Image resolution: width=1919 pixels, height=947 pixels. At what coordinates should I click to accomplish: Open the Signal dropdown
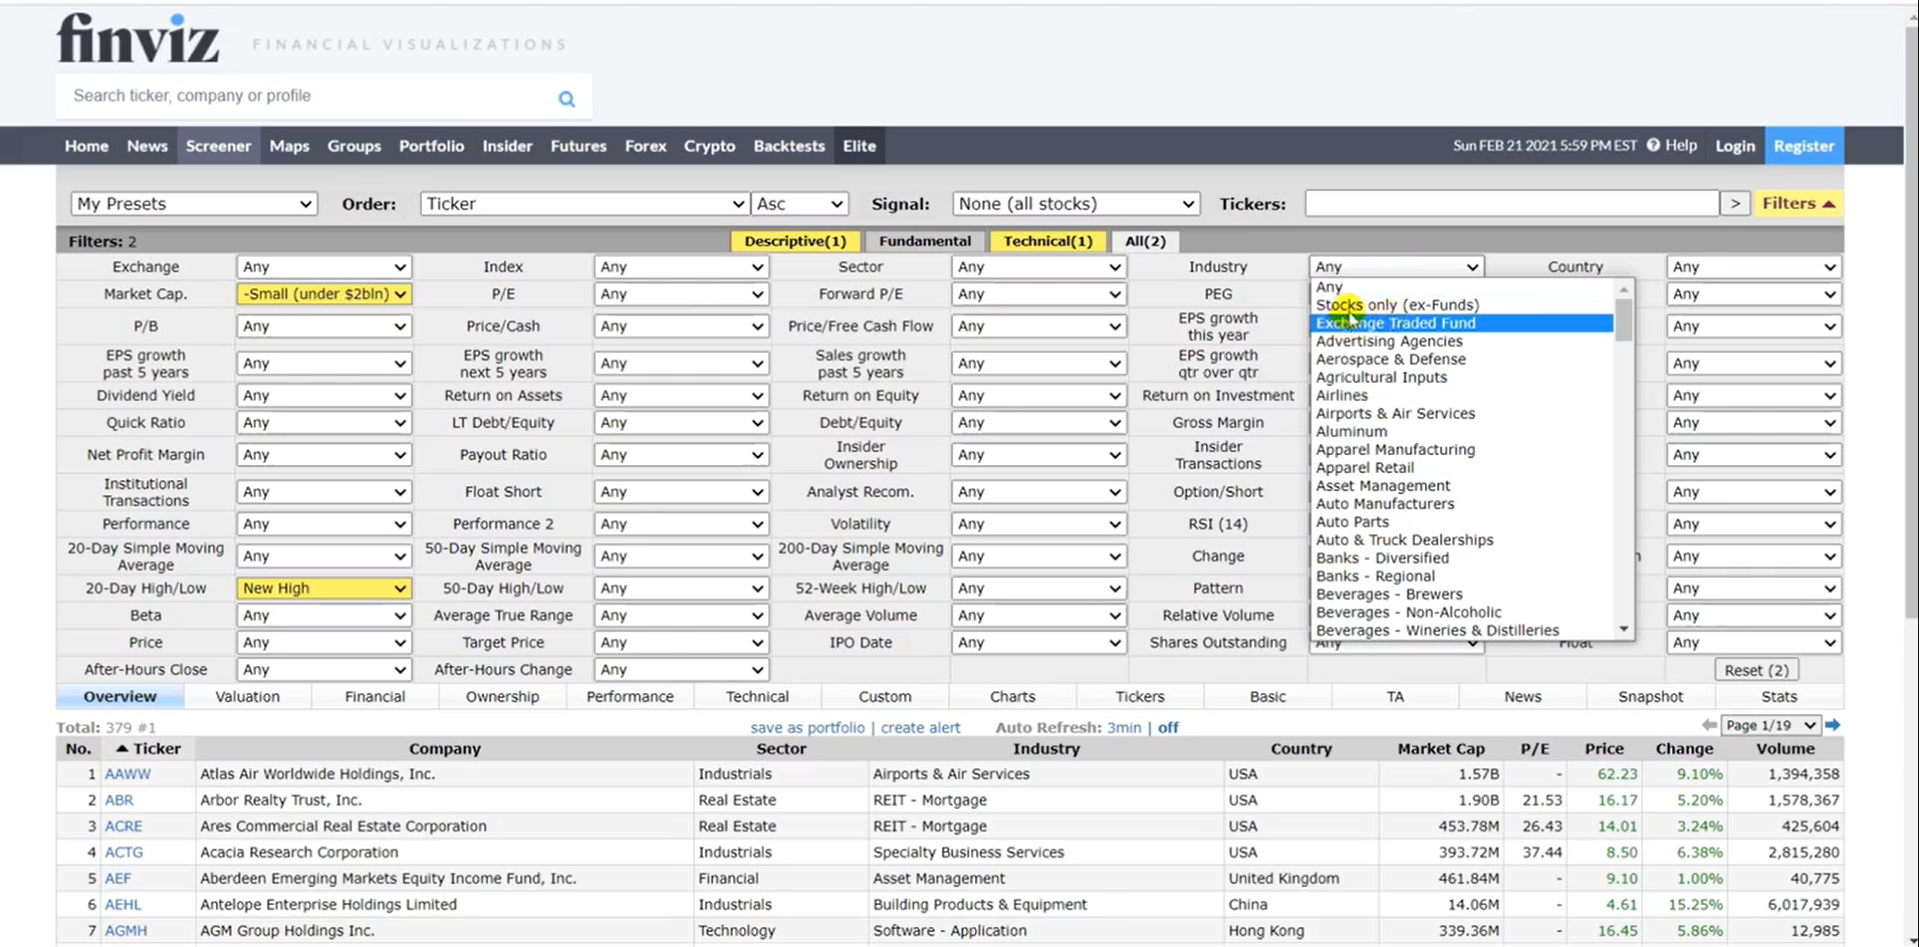(x=1075, y=203)
